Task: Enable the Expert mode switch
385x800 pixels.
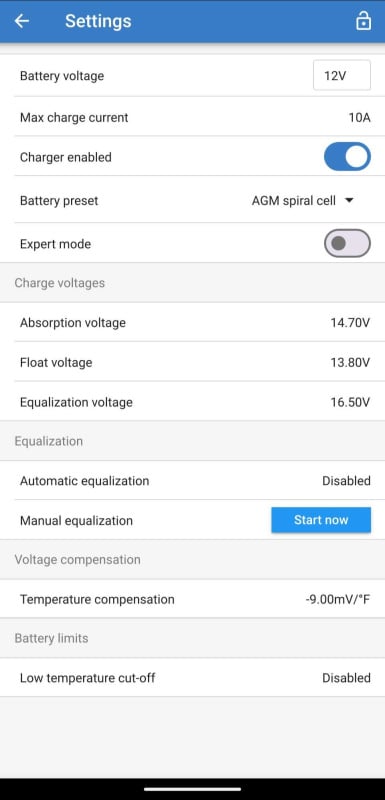Action: pos(347,243)
